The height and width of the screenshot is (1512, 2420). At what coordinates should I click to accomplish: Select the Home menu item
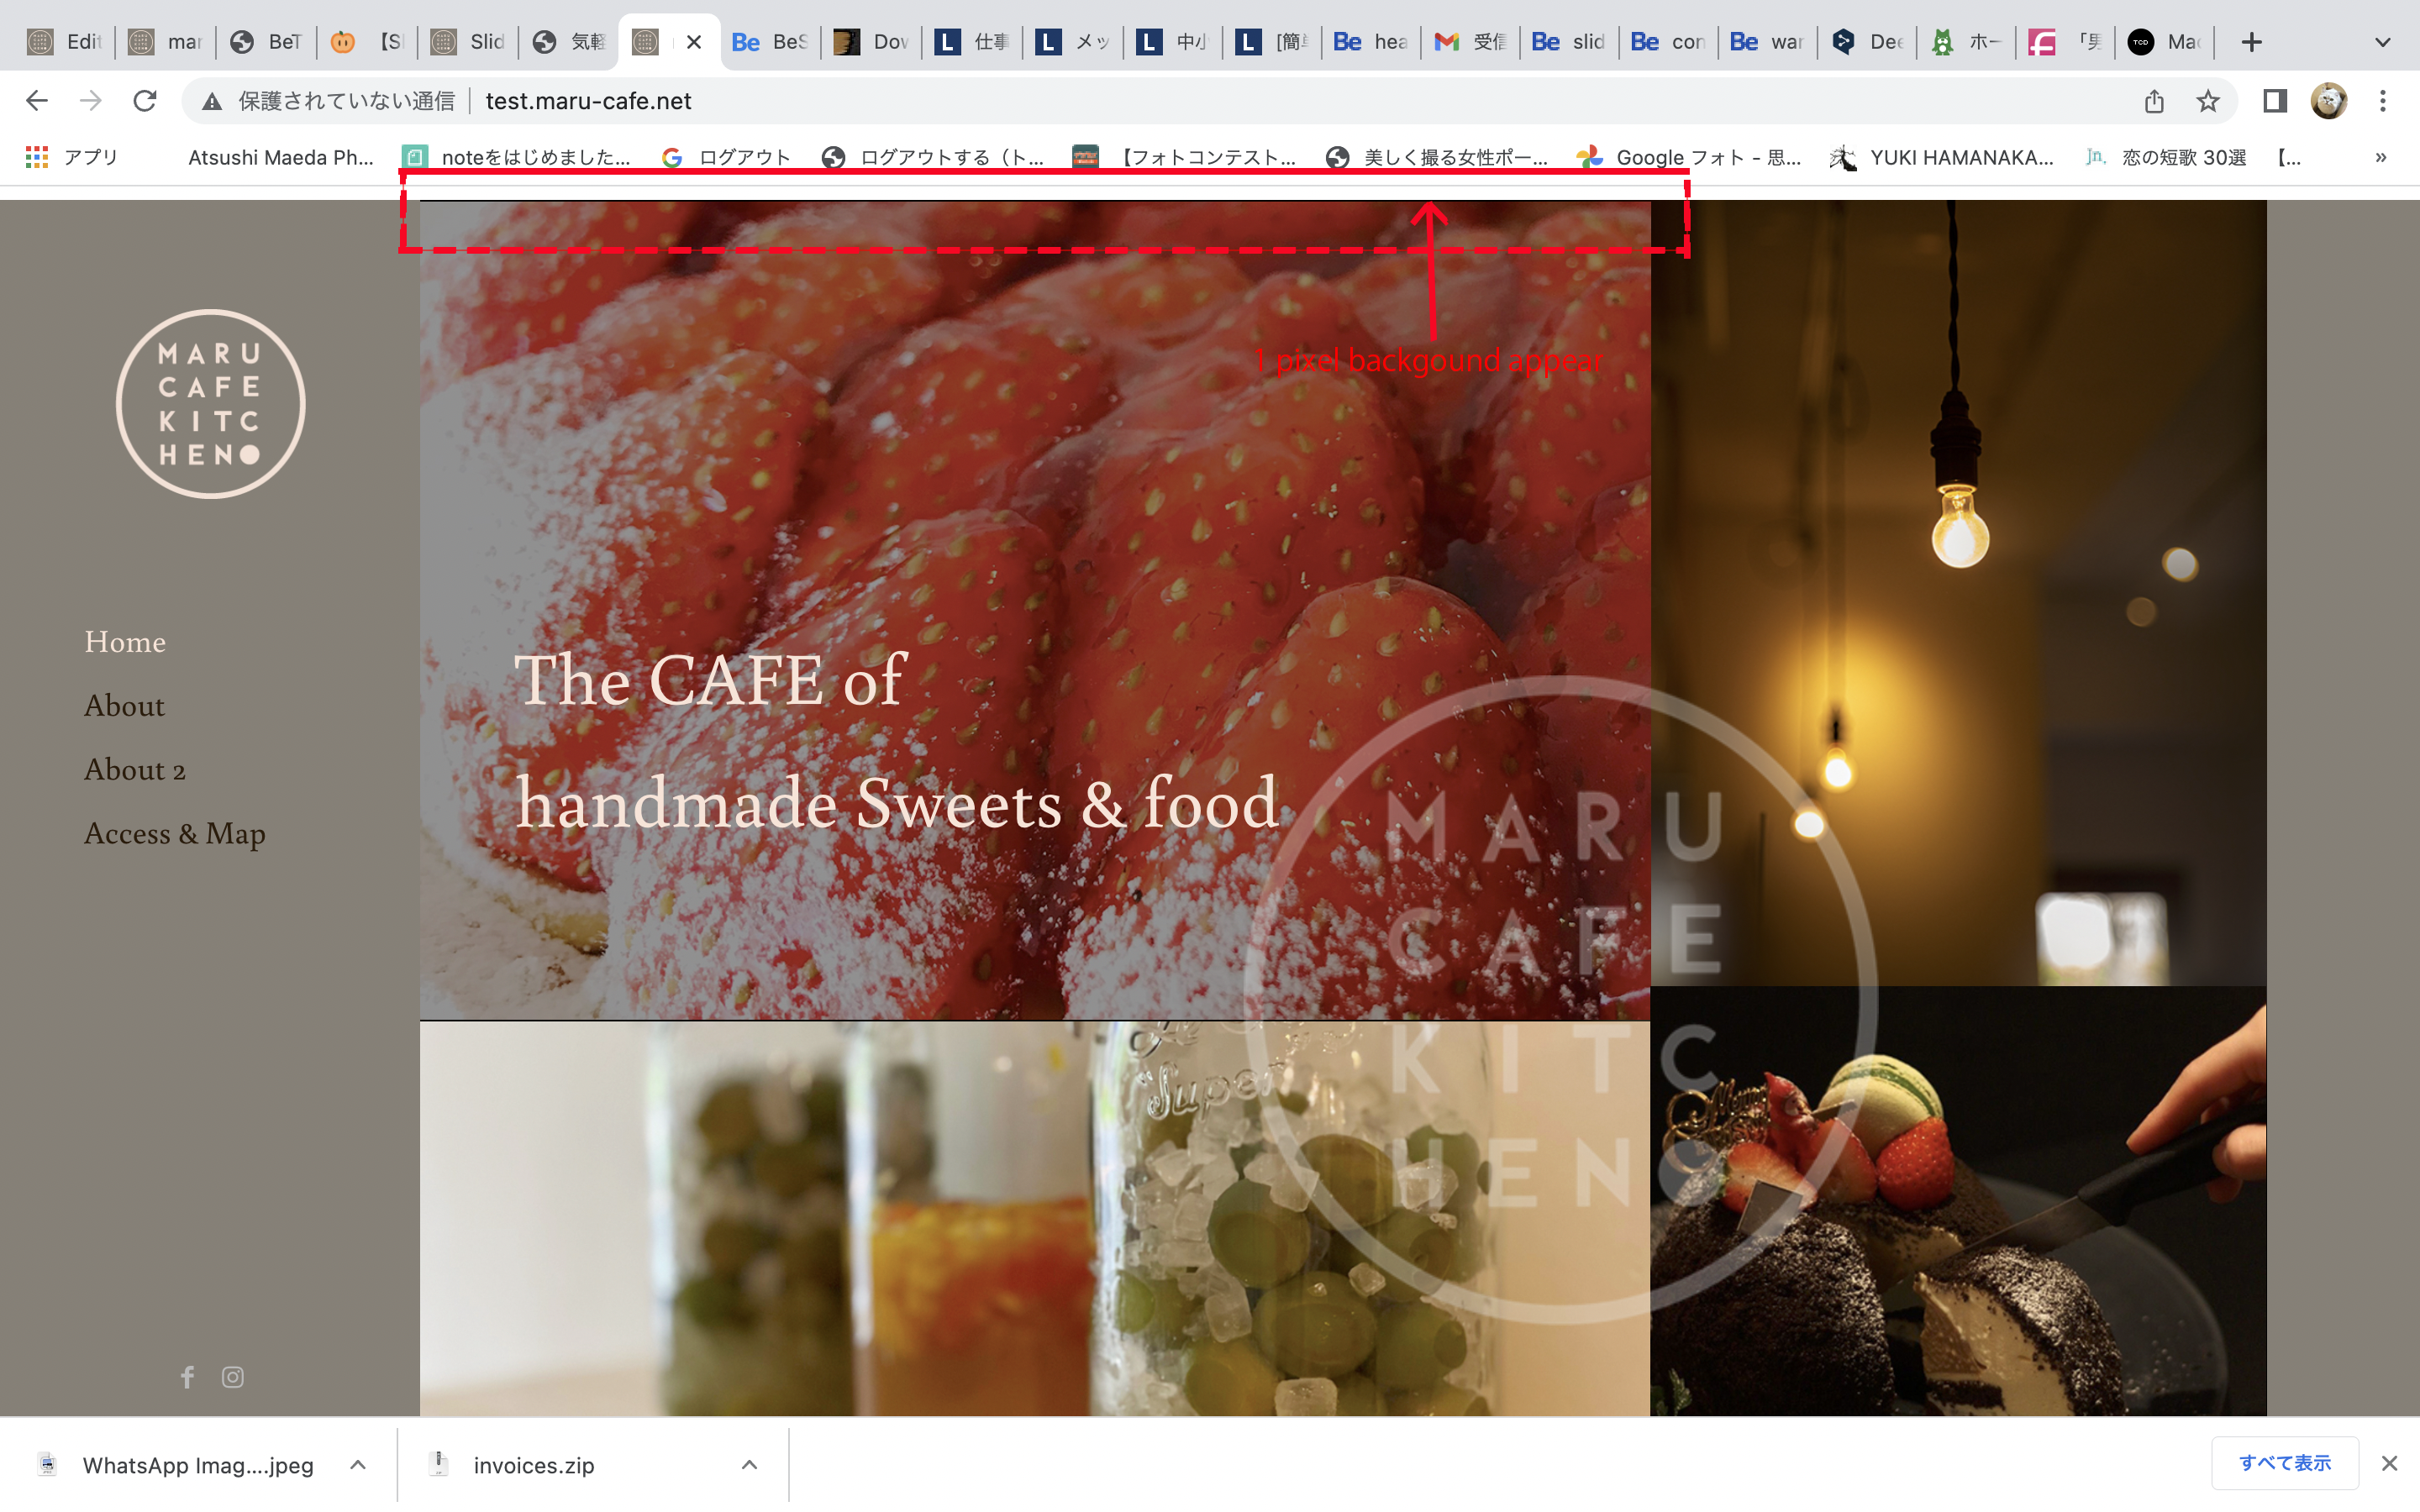125,643
